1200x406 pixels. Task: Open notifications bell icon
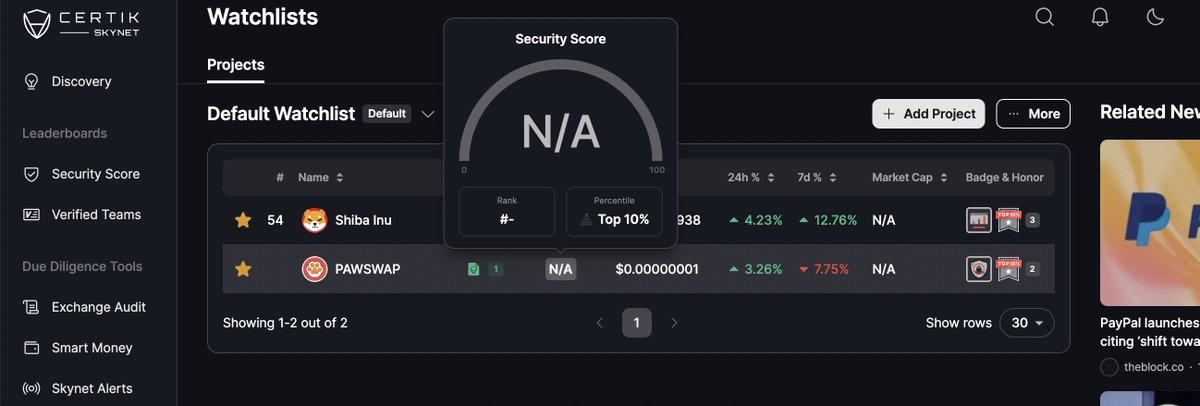pyautogui.click(x=1100, y=17)
